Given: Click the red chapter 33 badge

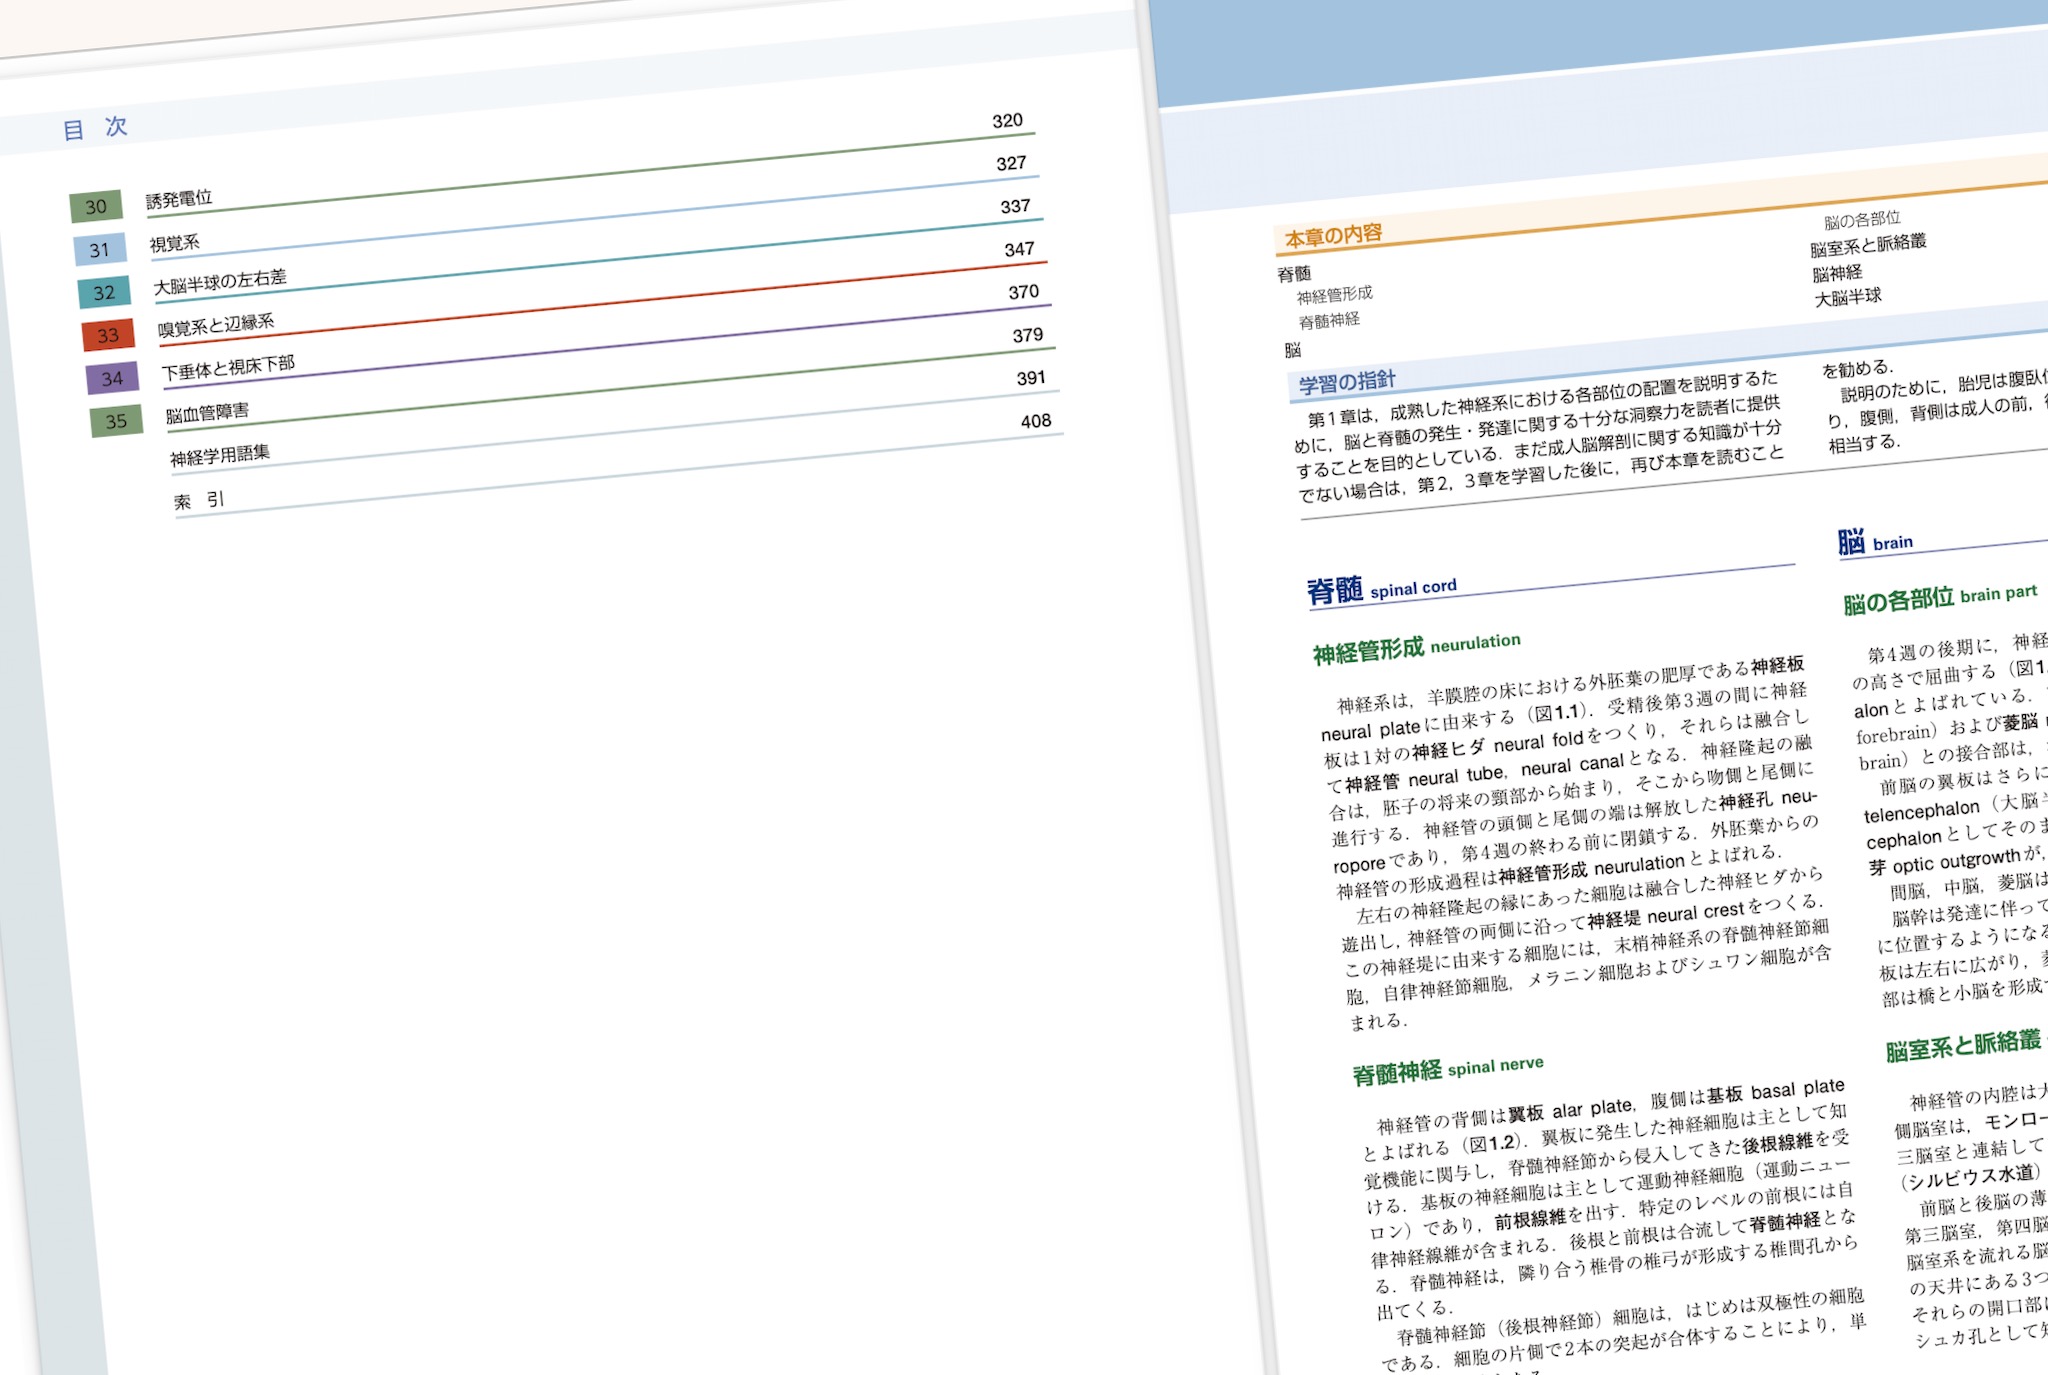Looking at the screenshot, I should [108, 335].
